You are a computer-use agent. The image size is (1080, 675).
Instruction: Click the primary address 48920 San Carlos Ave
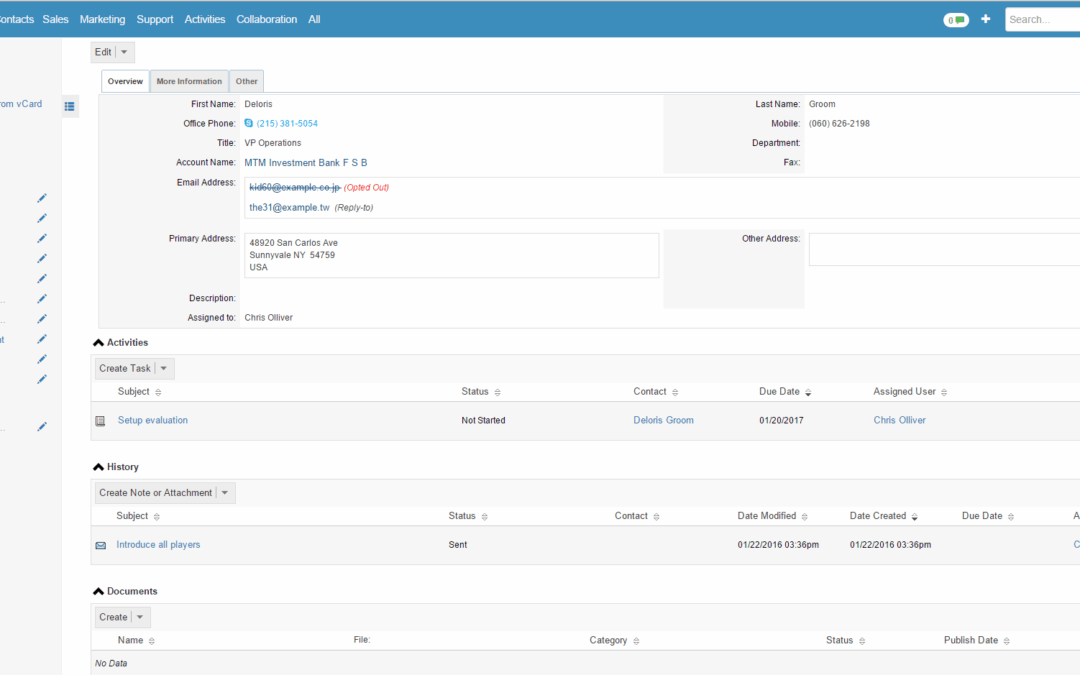[x=293, y=243]
